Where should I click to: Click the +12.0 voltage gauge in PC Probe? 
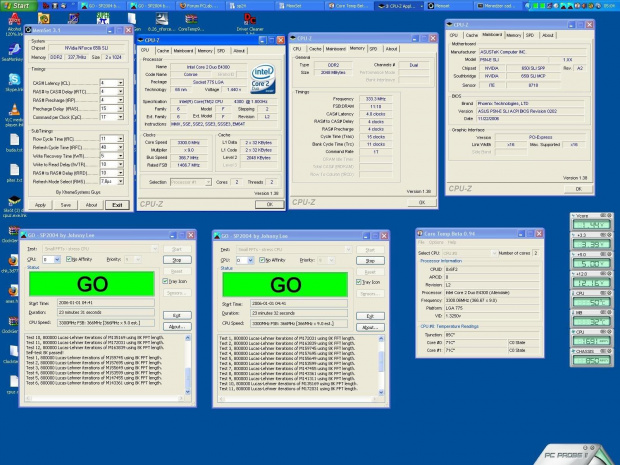tap(592, 280)
